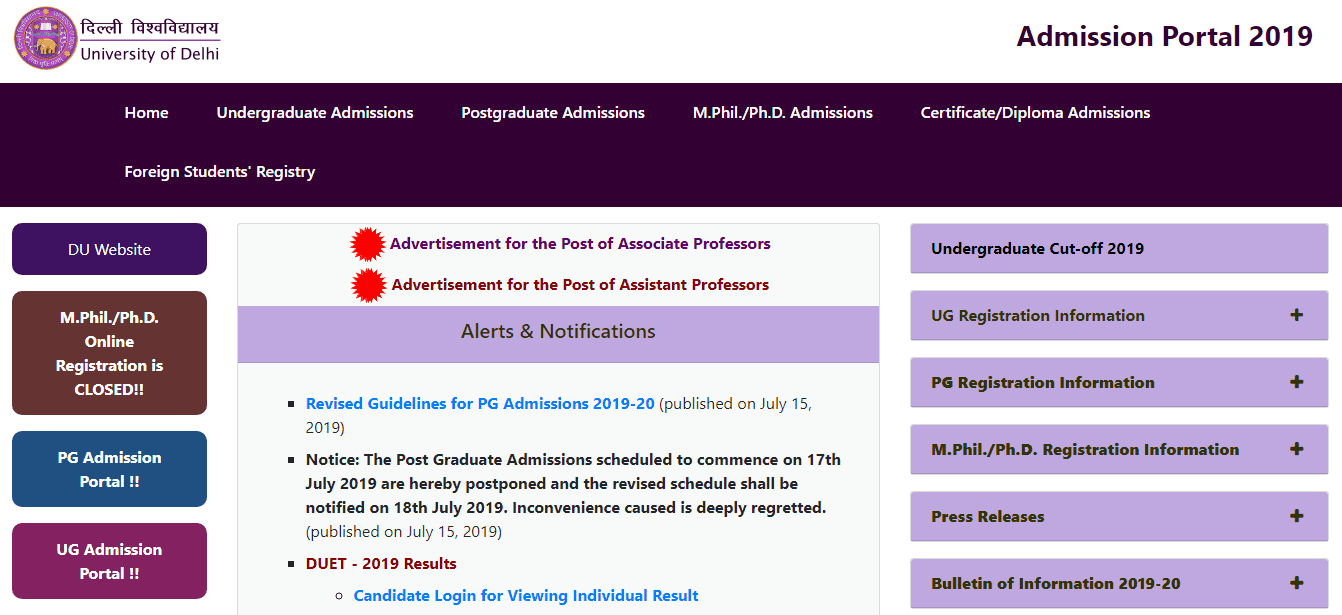
Task: Open Undergraduate Admissions menu item
Action: click(315, 113)
